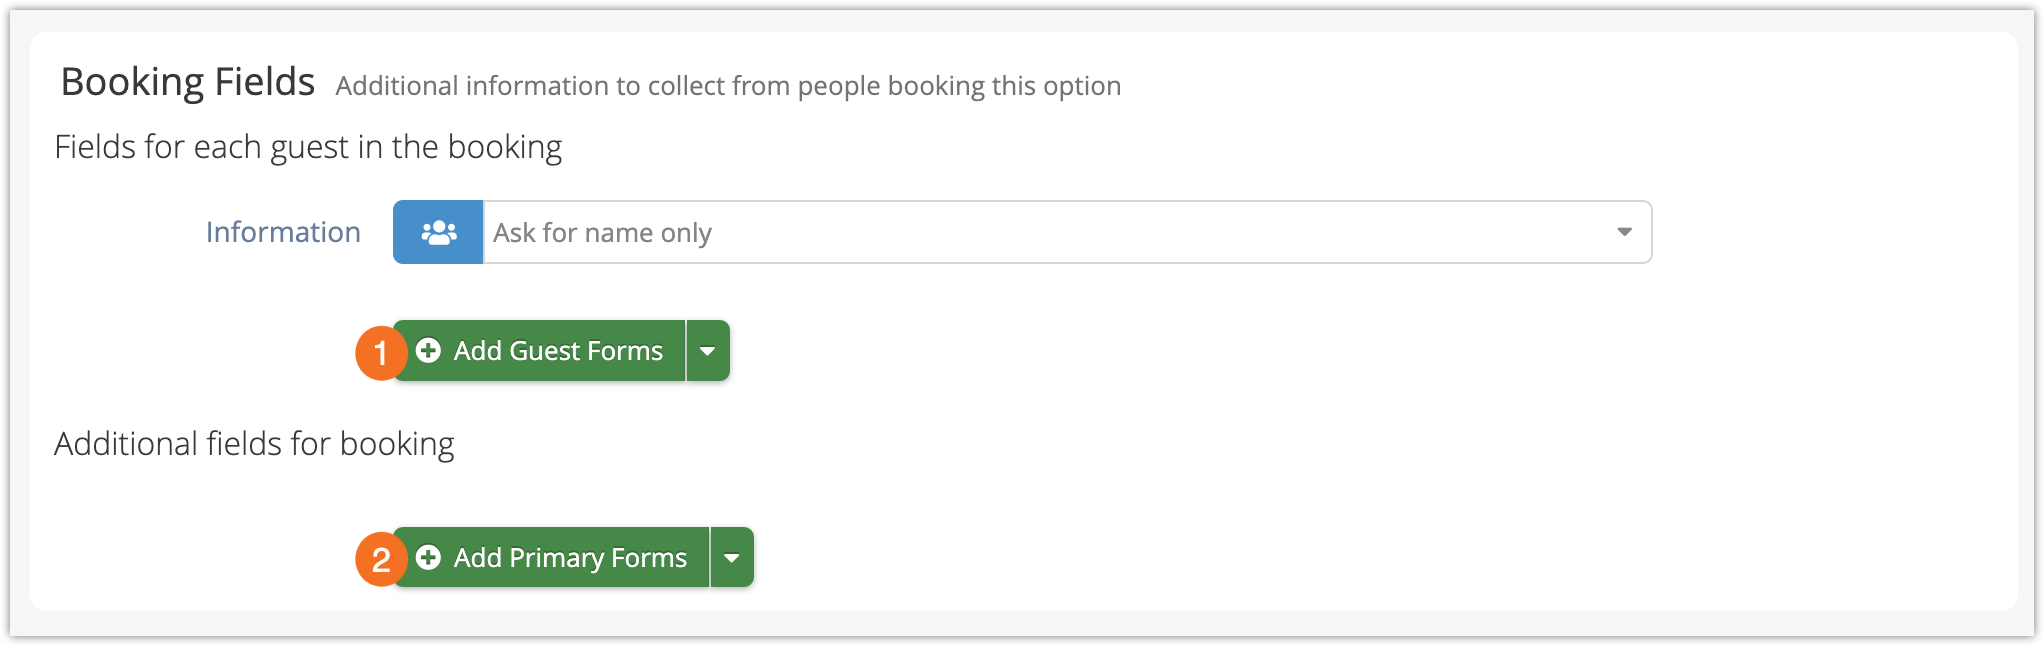Expand the caret next to Add Guest Forms

(x=708, y=351)
